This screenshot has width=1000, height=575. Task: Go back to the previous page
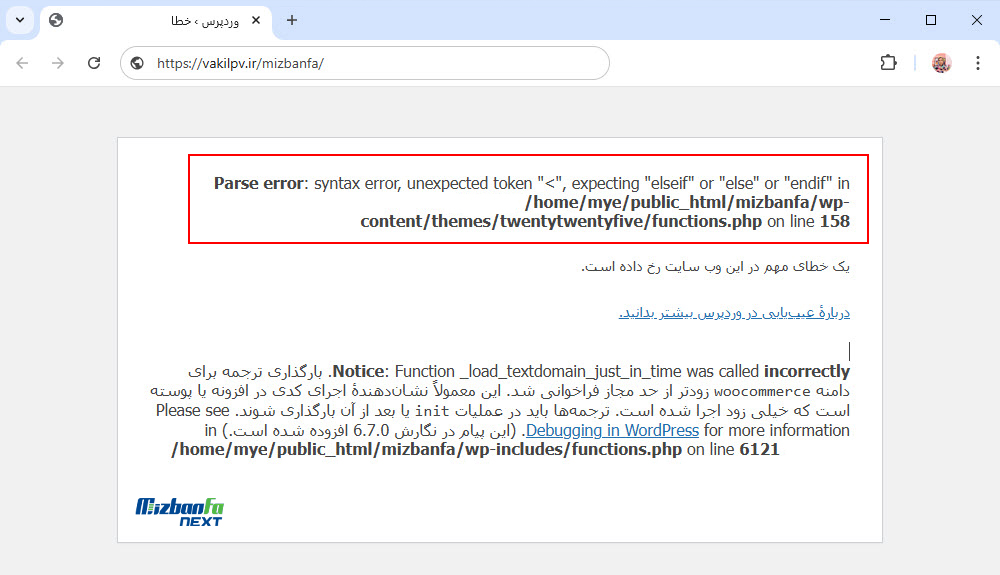click(x=22, y=63)
